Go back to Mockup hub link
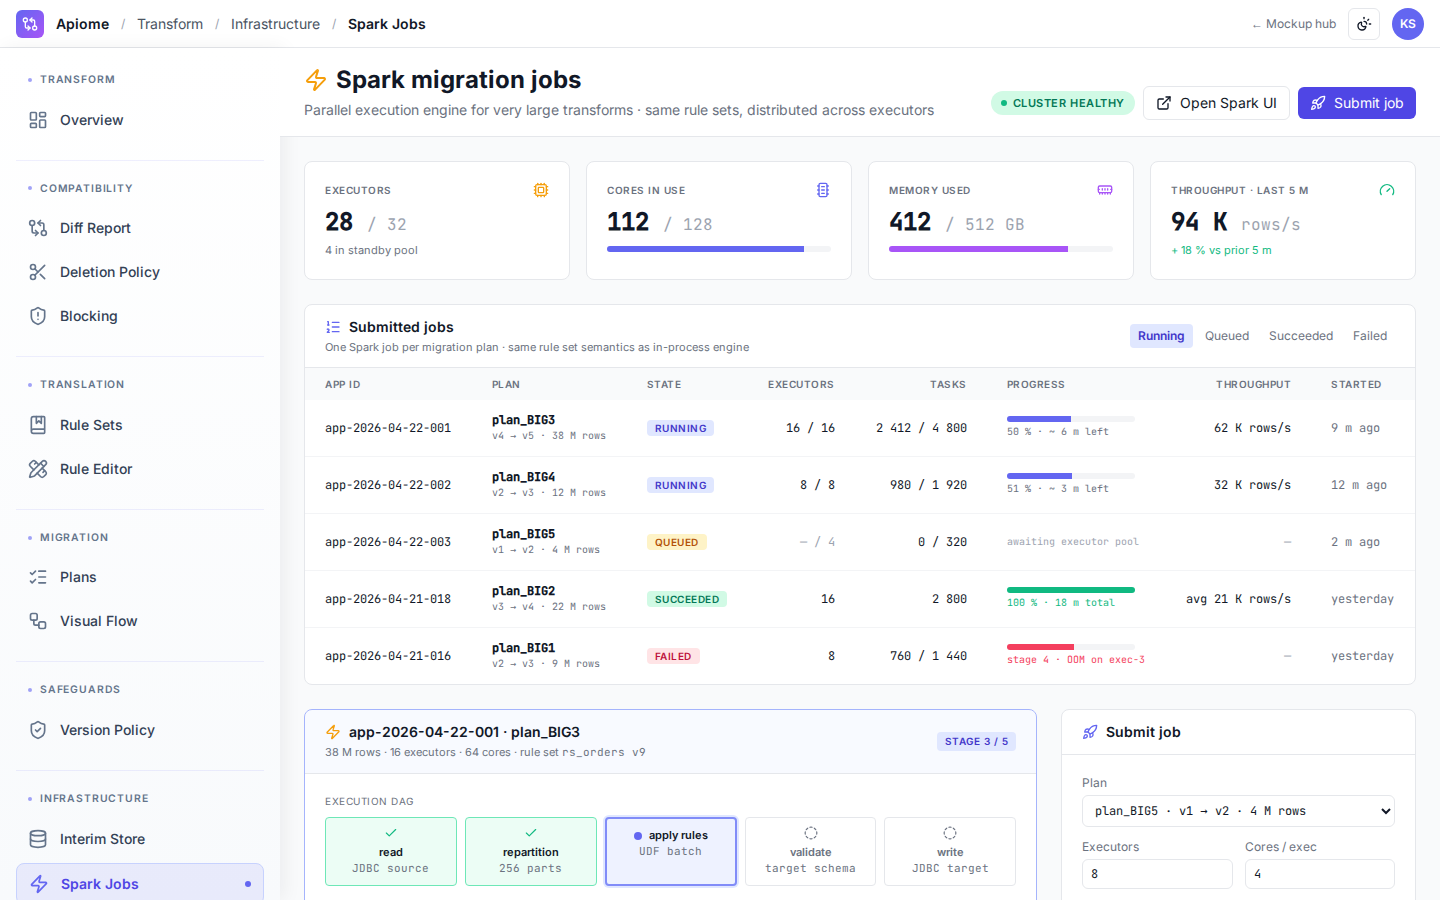Image resolution: width=1440 pixels, height=900 pixels. click(1294, 24)
